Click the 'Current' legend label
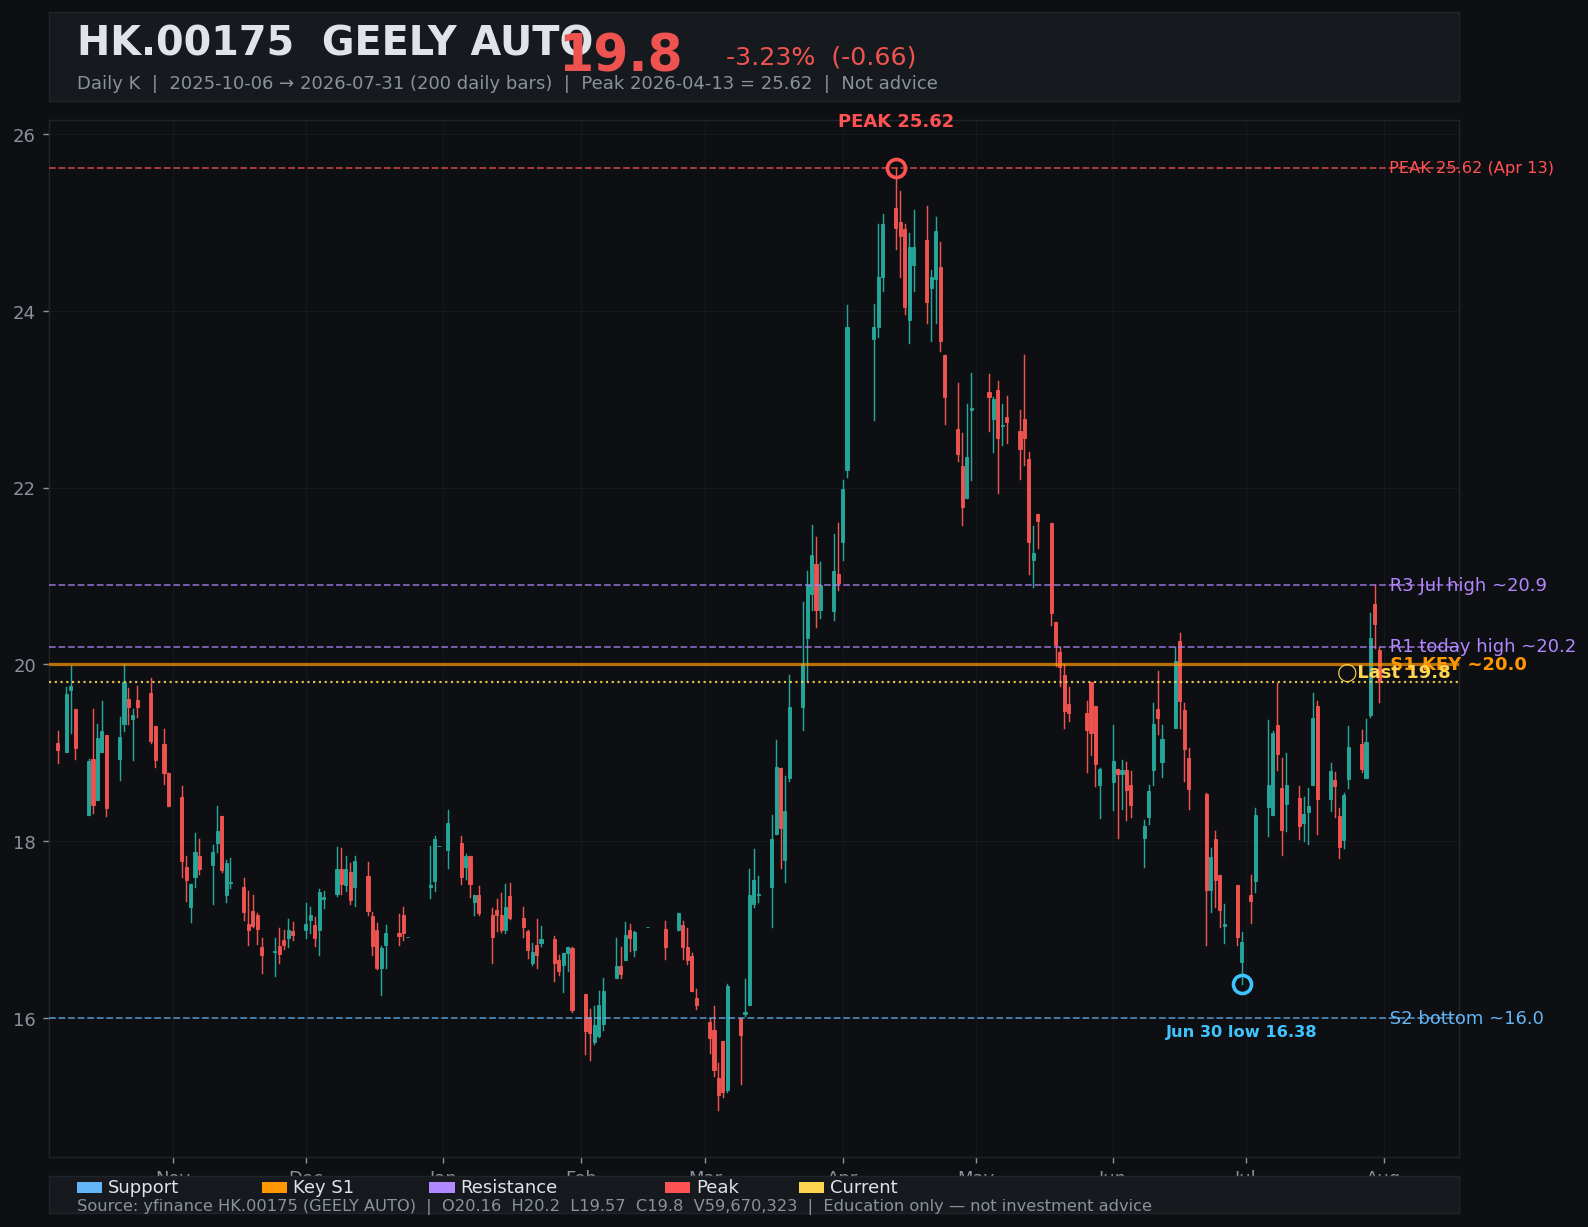This screenshot has width=1588, height=1227. [x=864, y=1187]
